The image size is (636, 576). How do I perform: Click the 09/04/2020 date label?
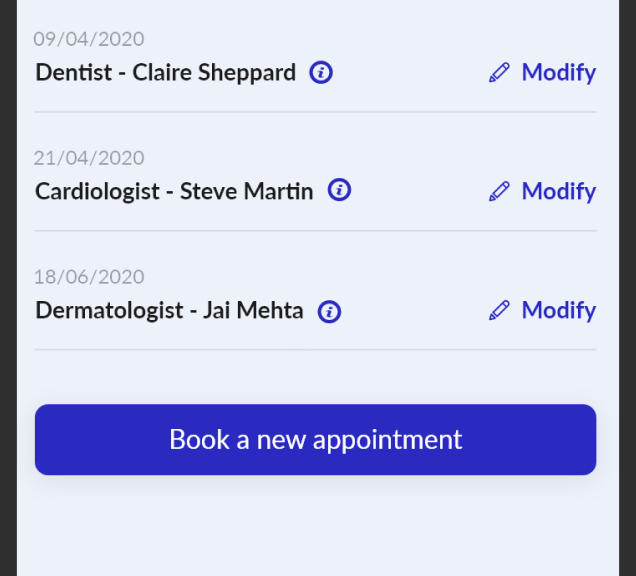[89, 39]
